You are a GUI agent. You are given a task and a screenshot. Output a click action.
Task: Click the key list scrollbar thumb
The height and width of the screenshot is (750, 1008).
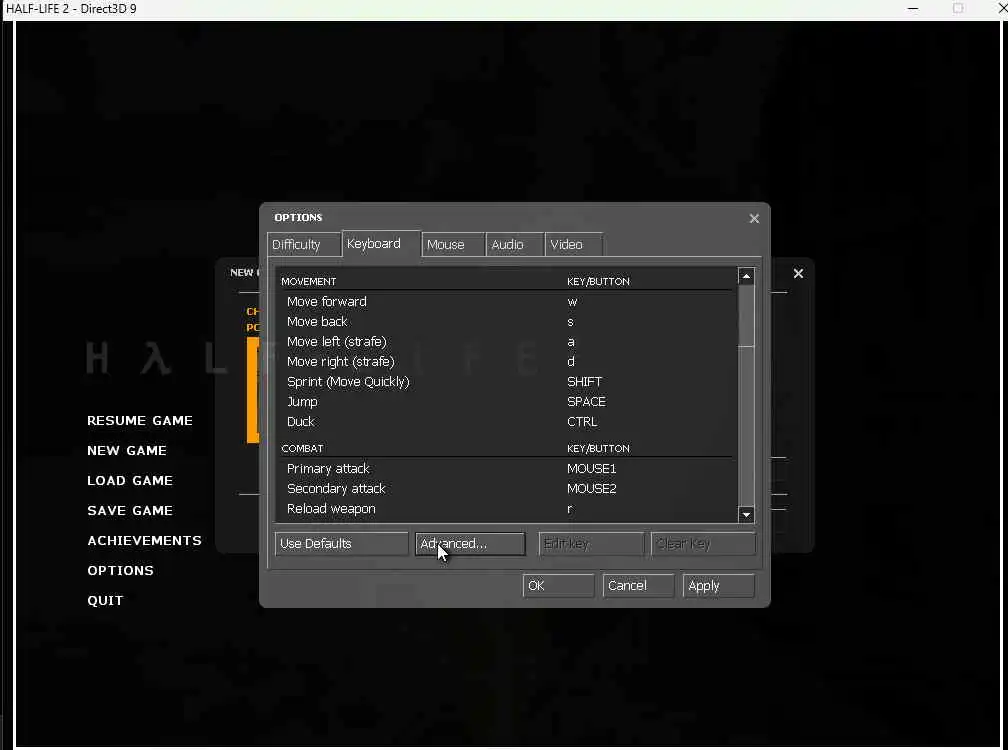[746, 316]
